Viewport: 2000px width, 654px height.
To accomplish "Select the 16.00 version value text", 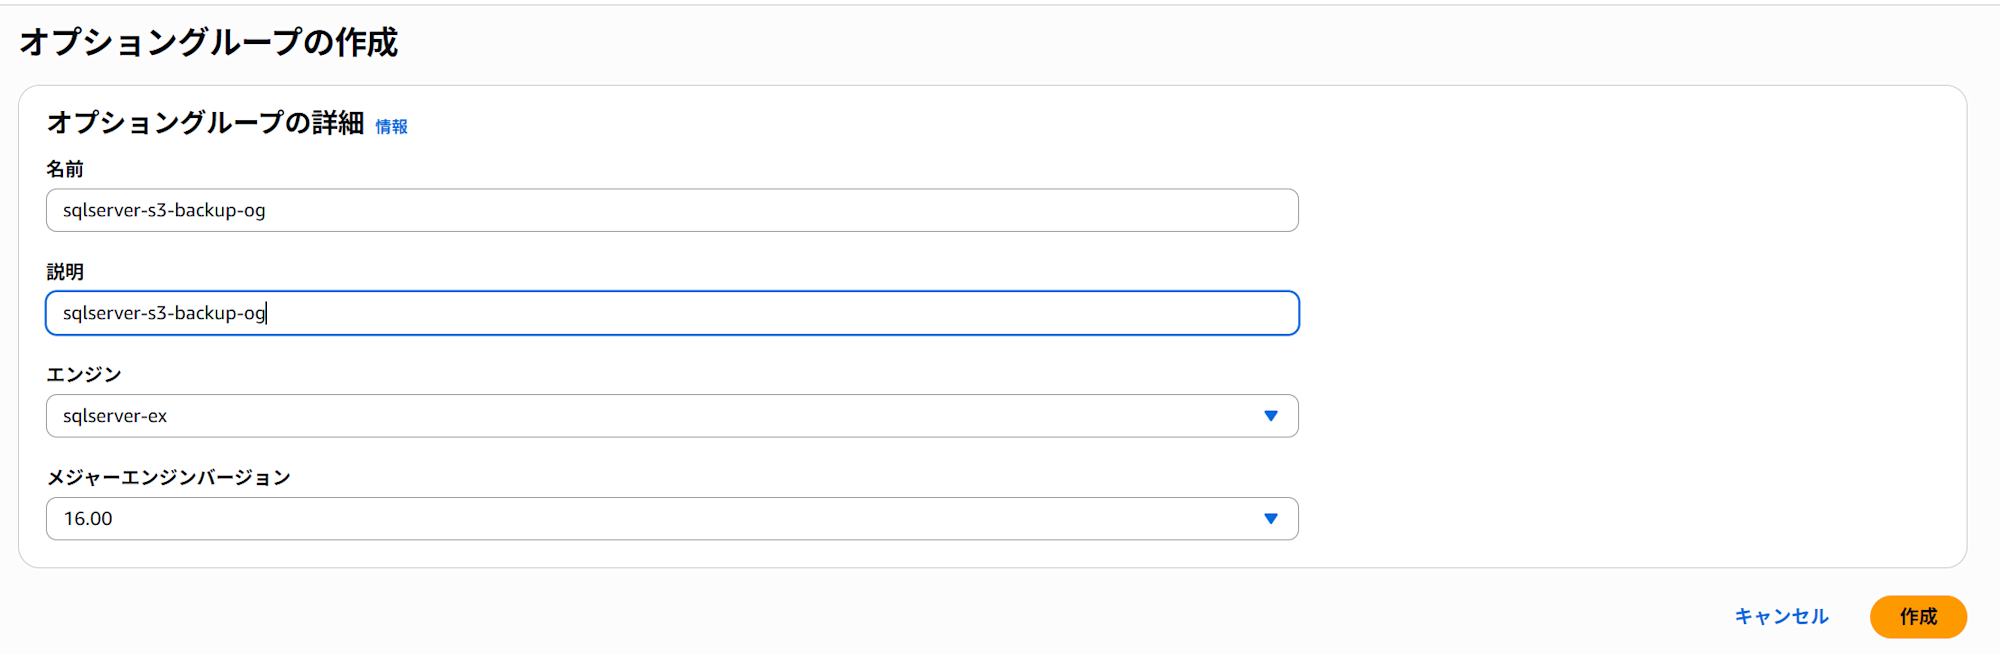I will coord(88,519).
